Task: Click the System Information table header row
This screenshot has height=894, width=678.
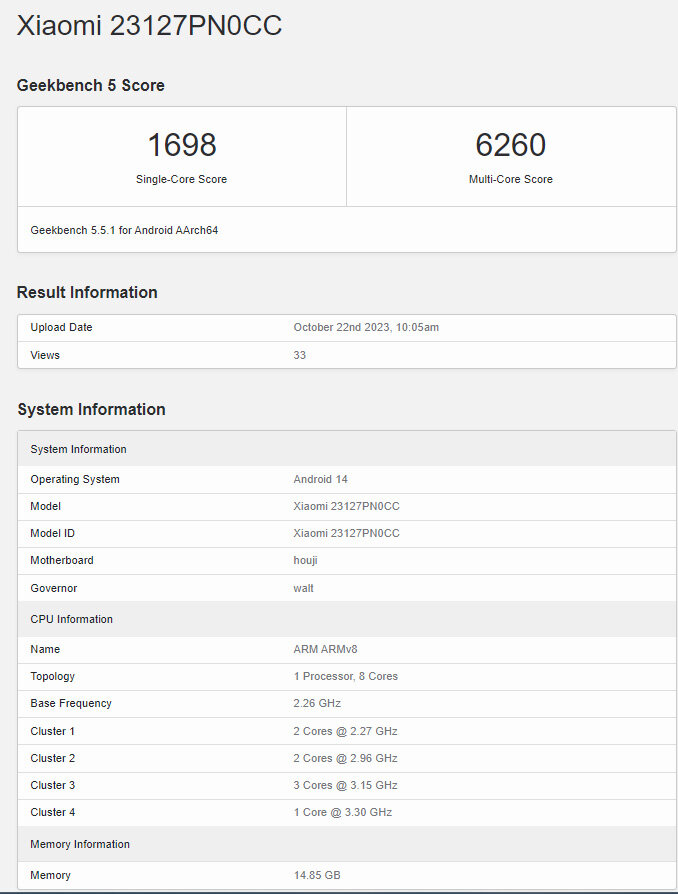Action: pos(347,449)
